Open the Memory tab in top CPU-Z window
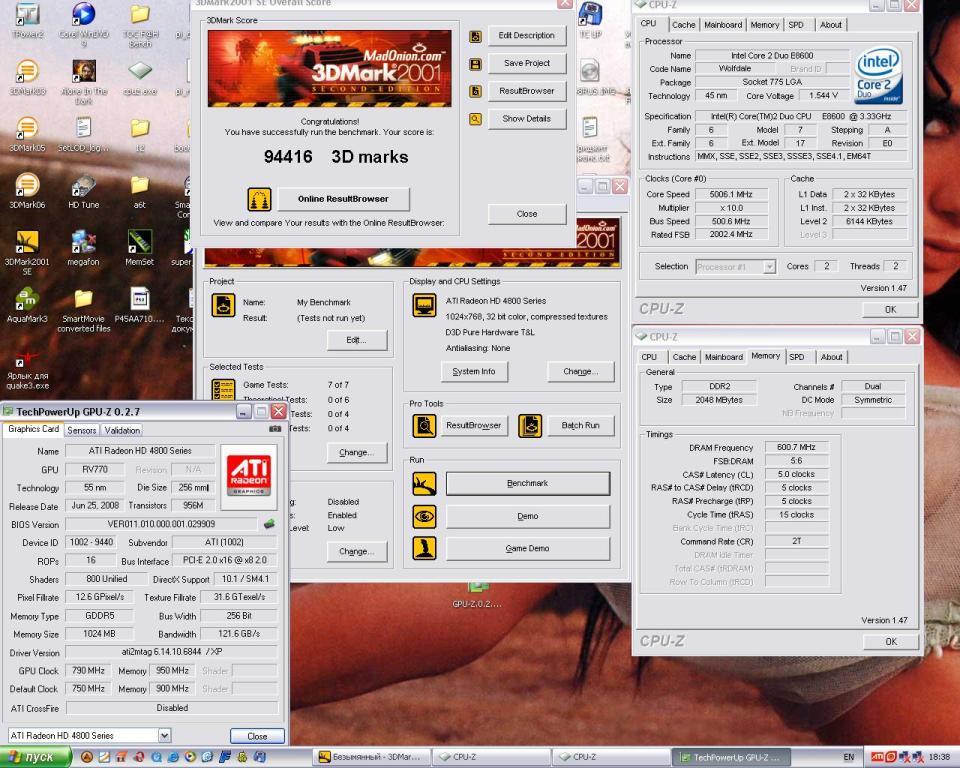 click(765, 24)
